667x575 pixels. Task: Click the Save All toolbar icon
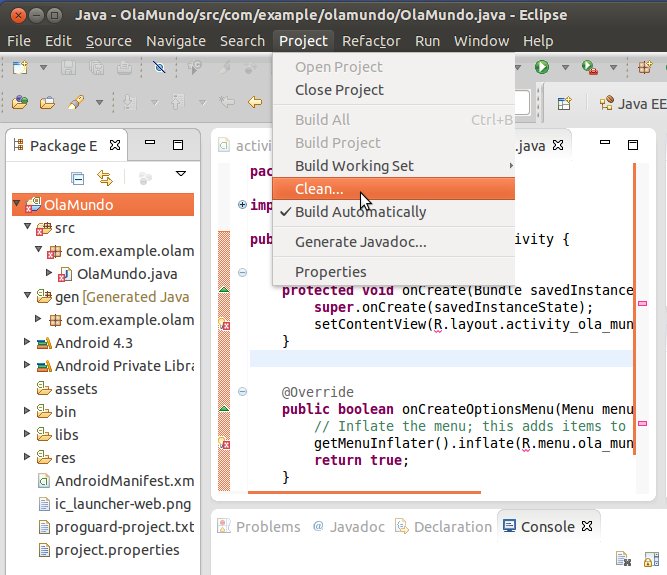tap(97, 67)
